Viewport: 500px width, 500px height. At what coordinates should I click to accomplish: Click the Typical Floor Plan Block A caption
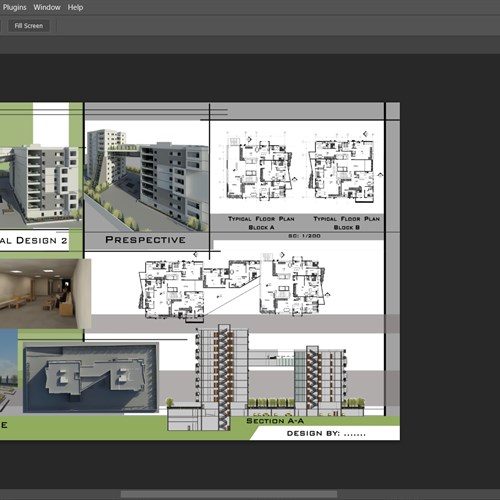pos(261,223)
